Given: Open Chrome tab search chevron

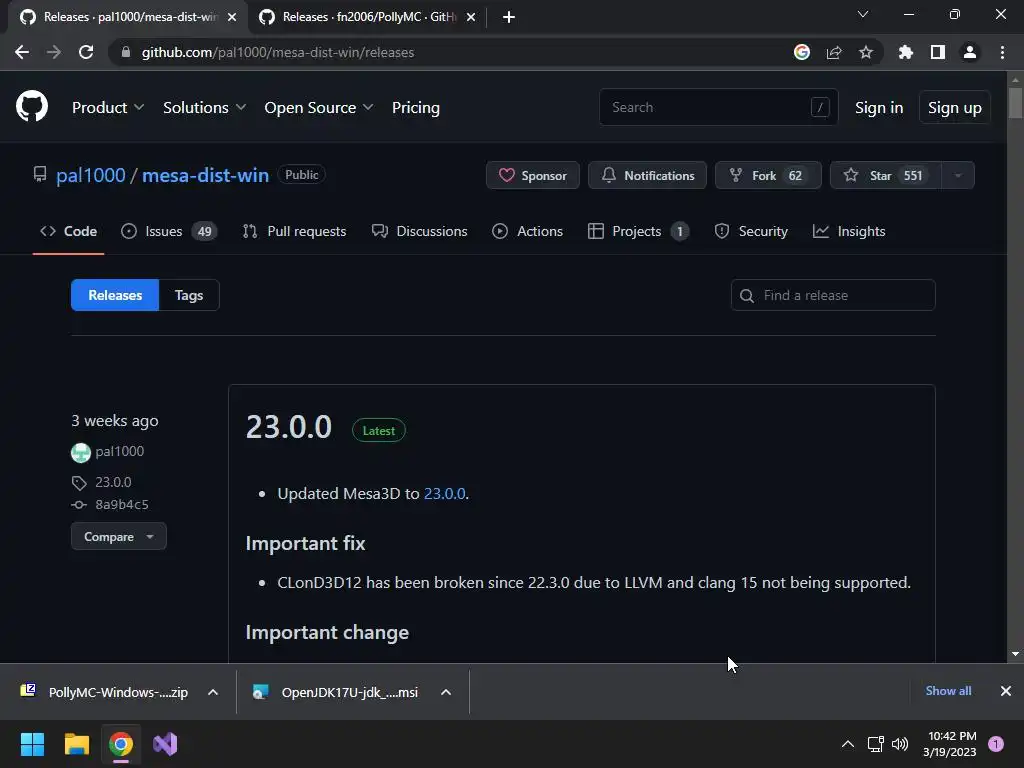Looking at the screenshot, I should 863,14.
